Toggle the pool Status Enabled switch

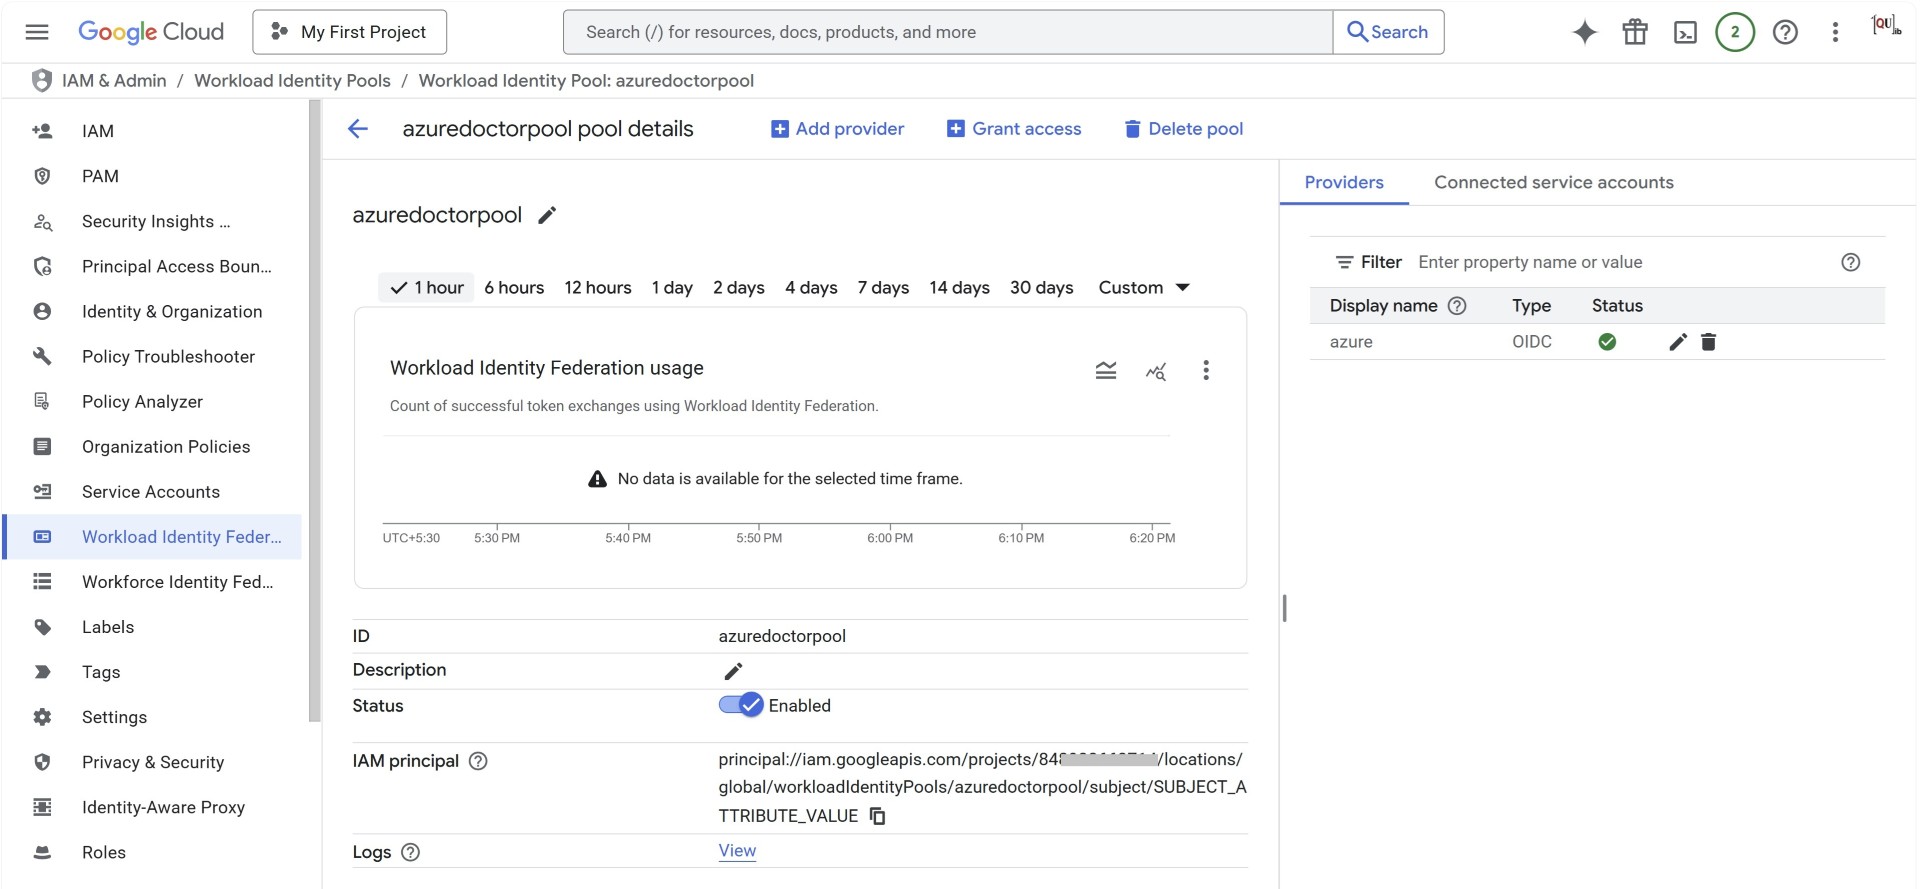pos(741,705)
